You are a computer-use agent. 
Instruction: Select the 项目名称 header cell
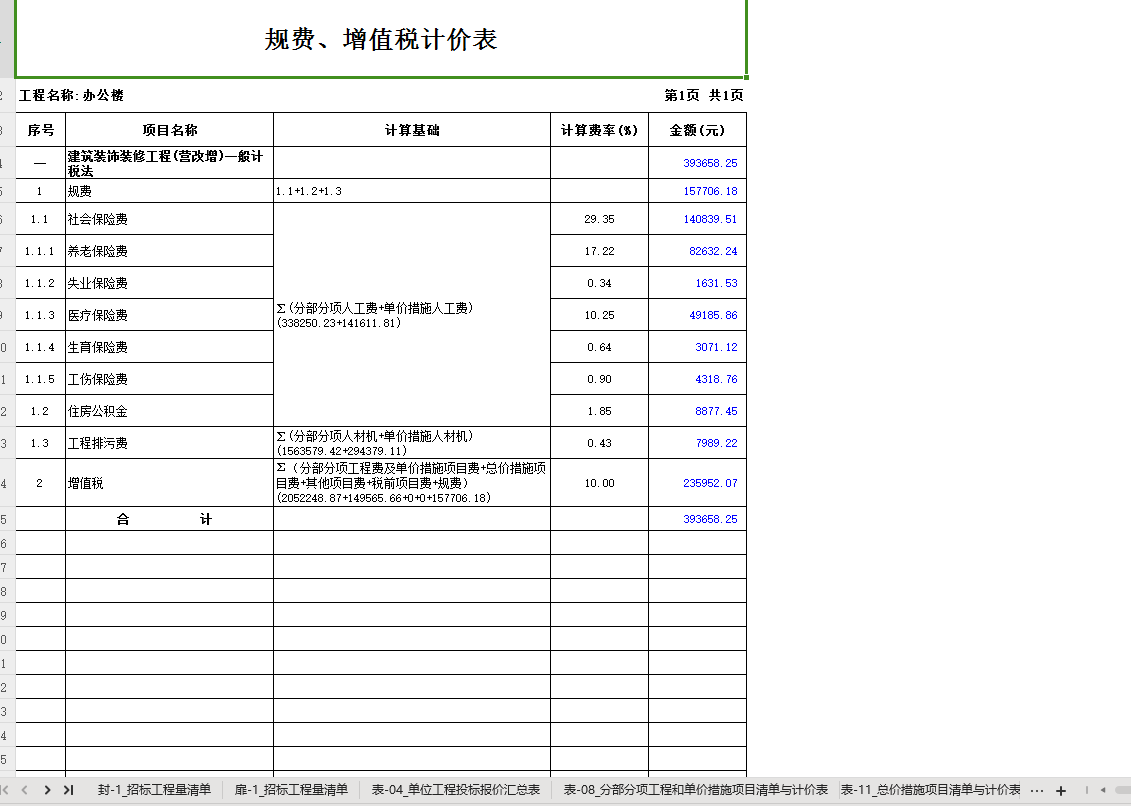[170, 130]
